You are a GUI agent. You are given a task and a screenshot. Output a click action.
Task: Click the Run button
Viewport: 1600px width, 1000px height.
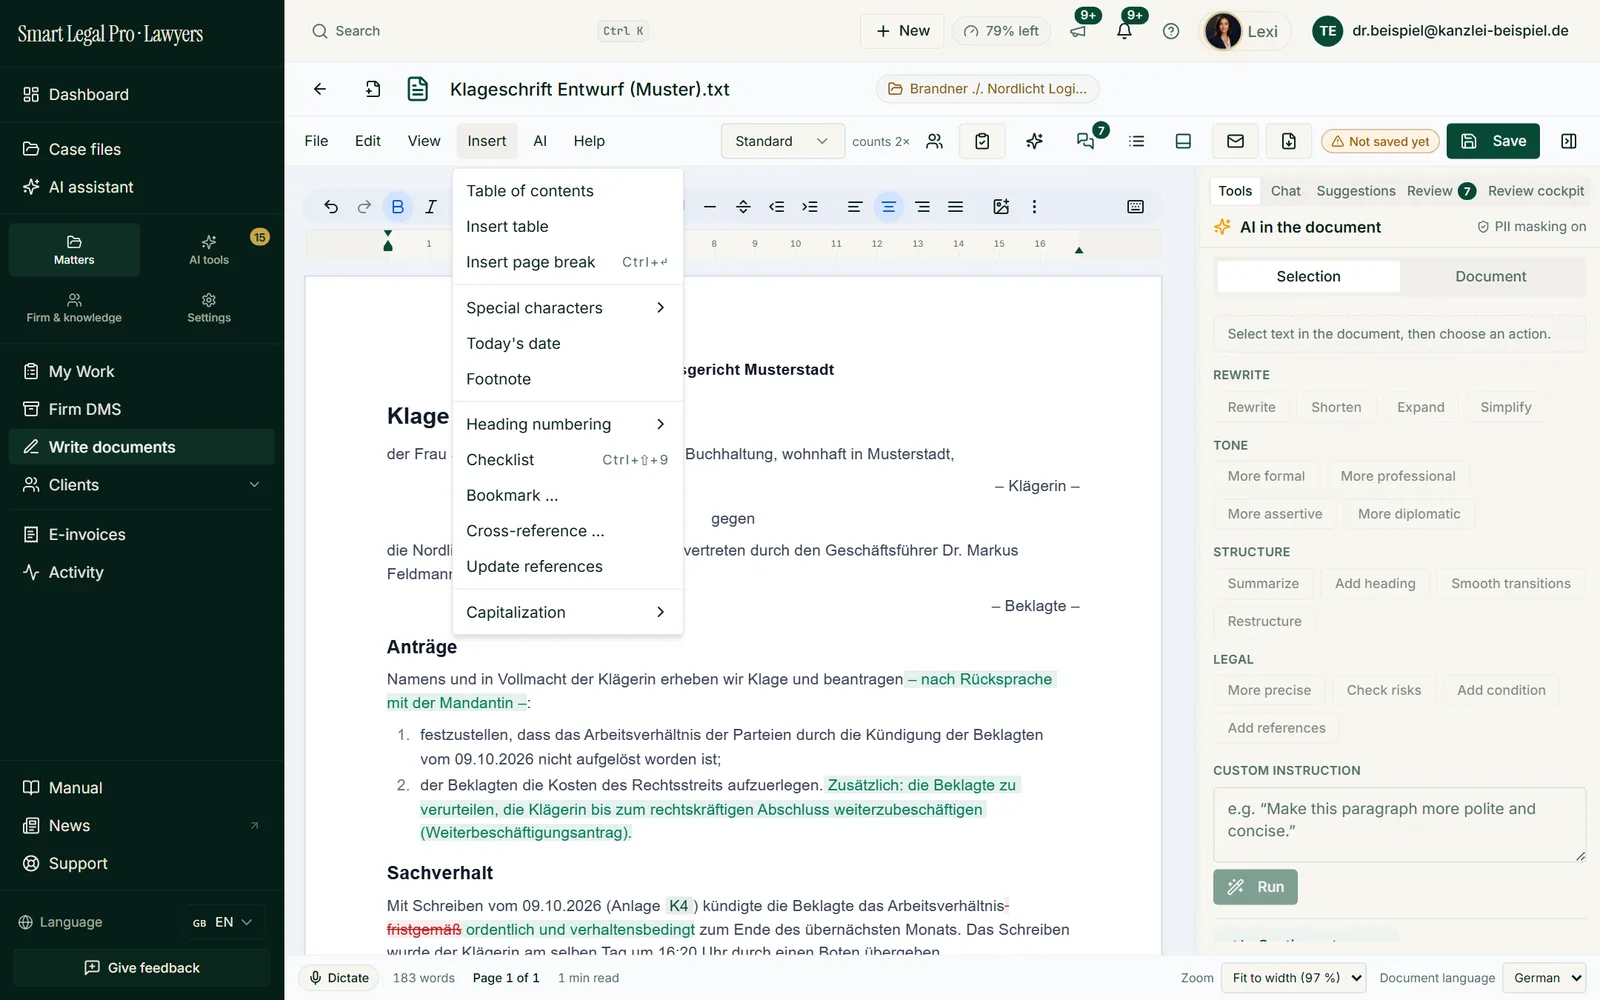tap(1255, 887)
